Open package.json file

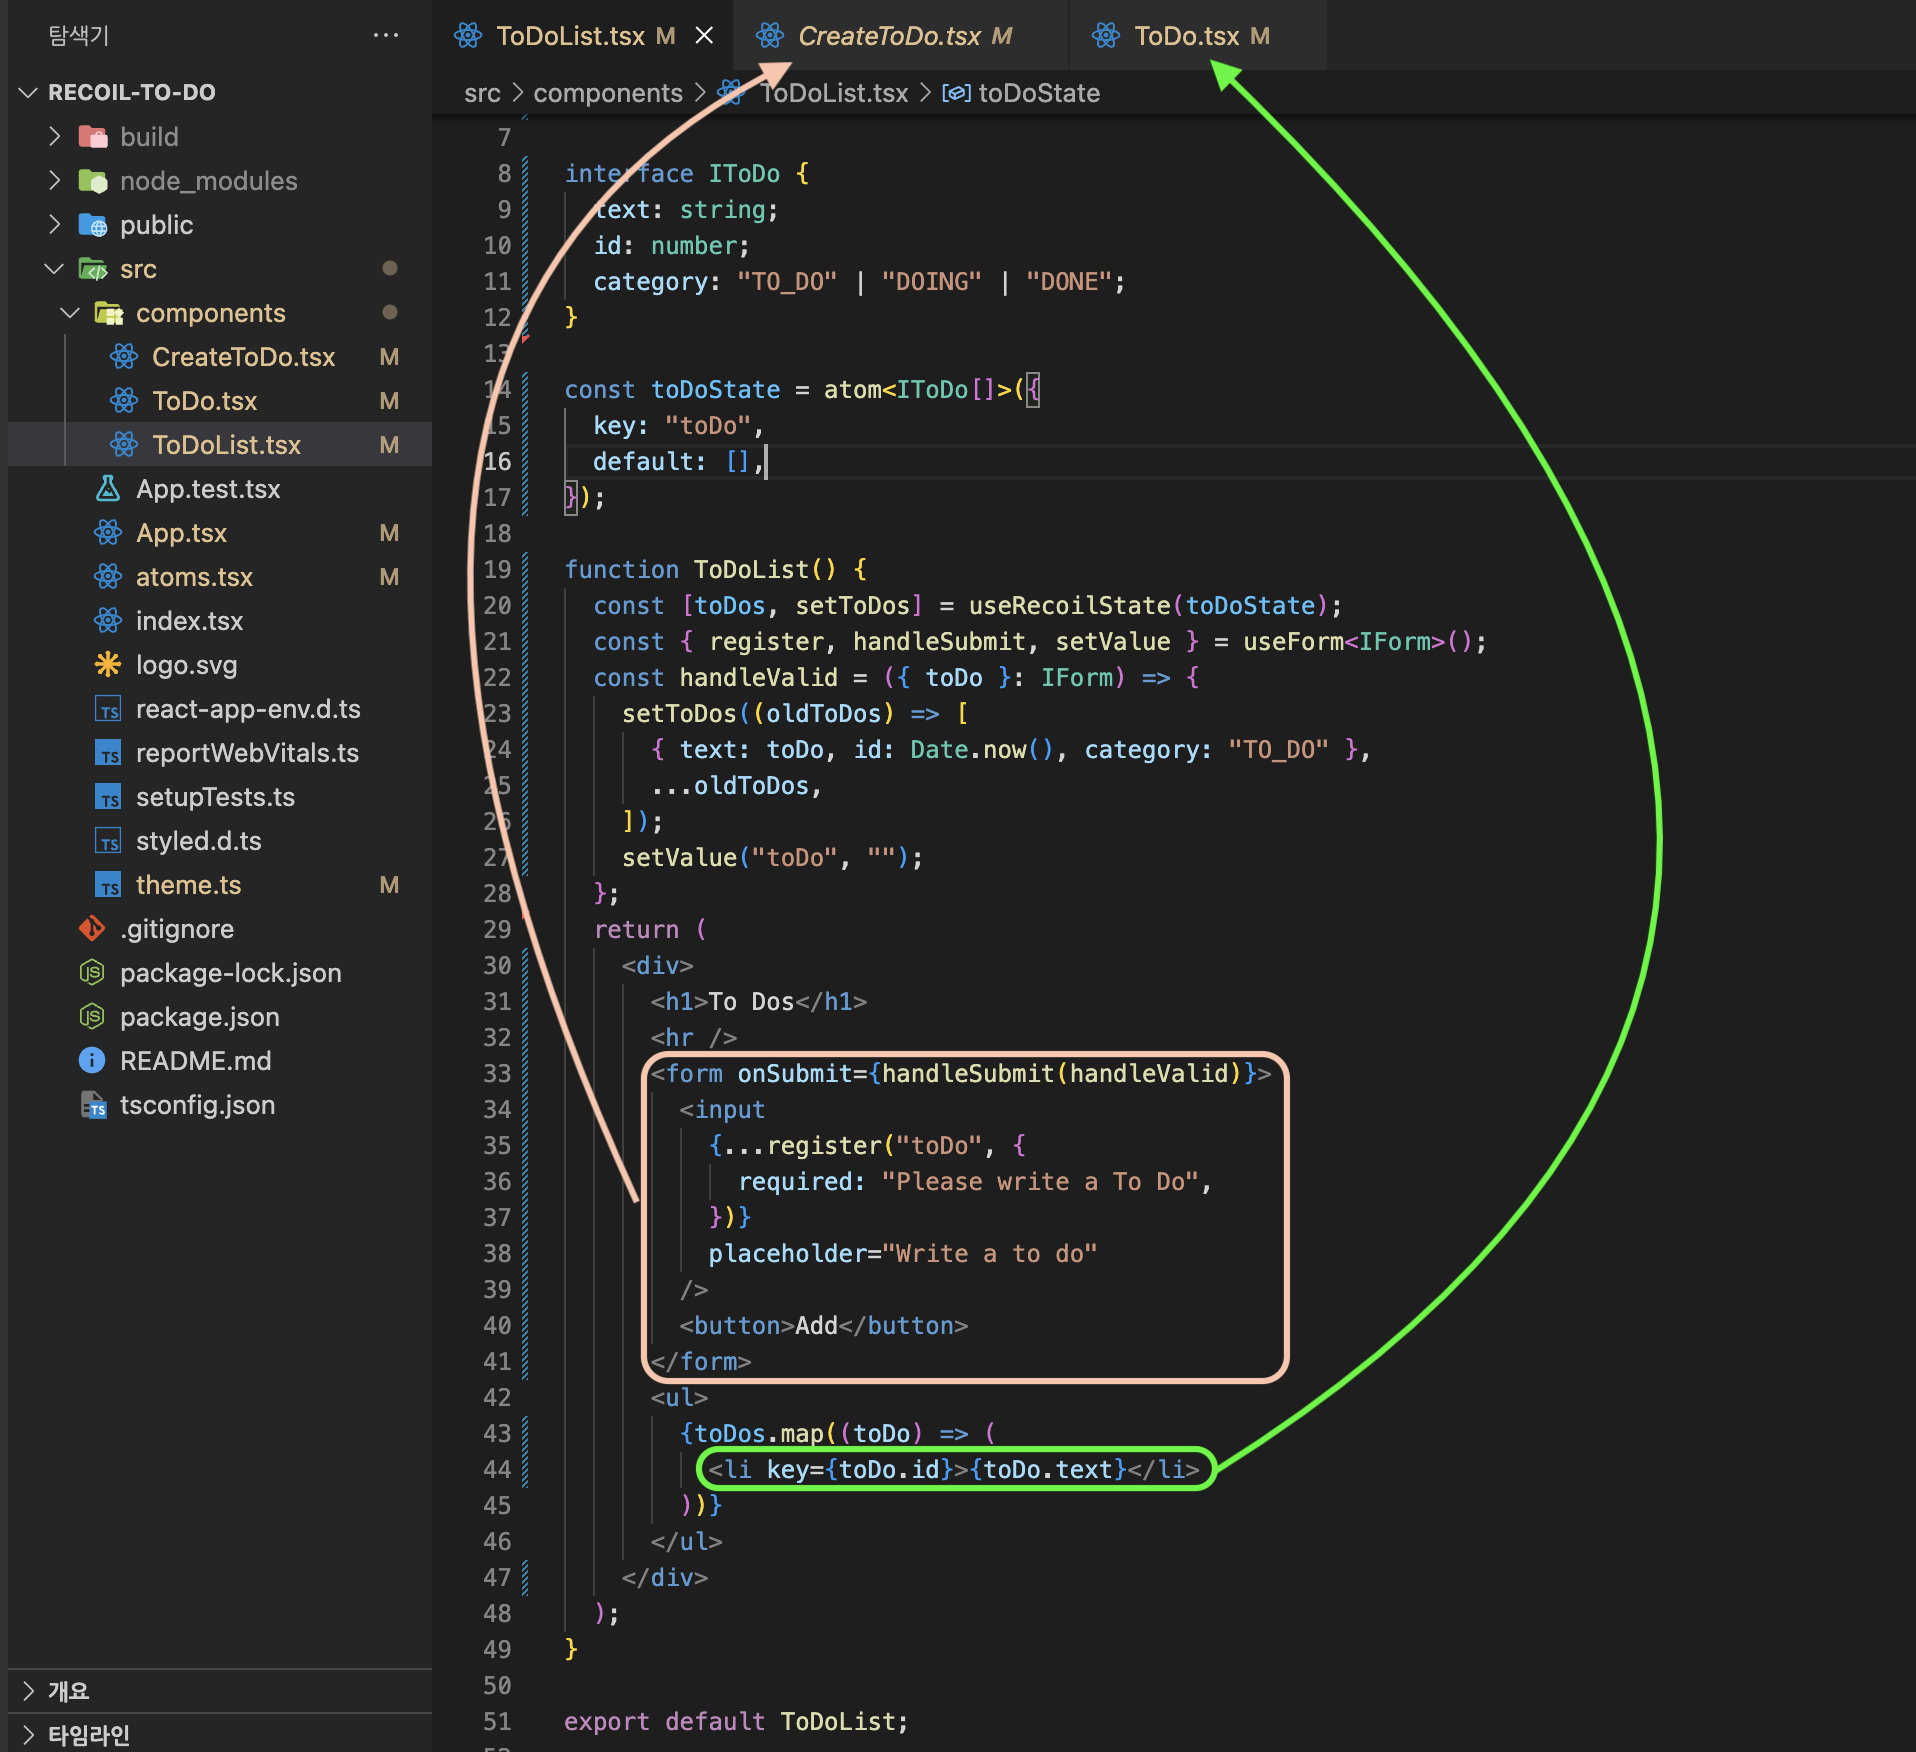tap(199, 1017)
